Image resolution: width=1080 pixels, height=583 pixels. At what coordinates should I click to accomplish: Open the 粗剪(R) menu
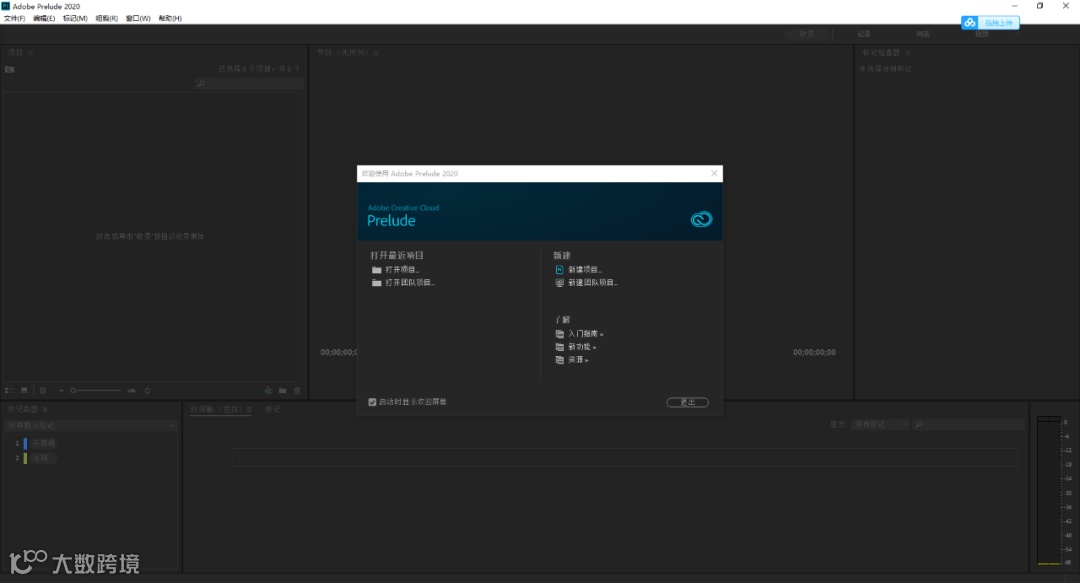point(106,19)
